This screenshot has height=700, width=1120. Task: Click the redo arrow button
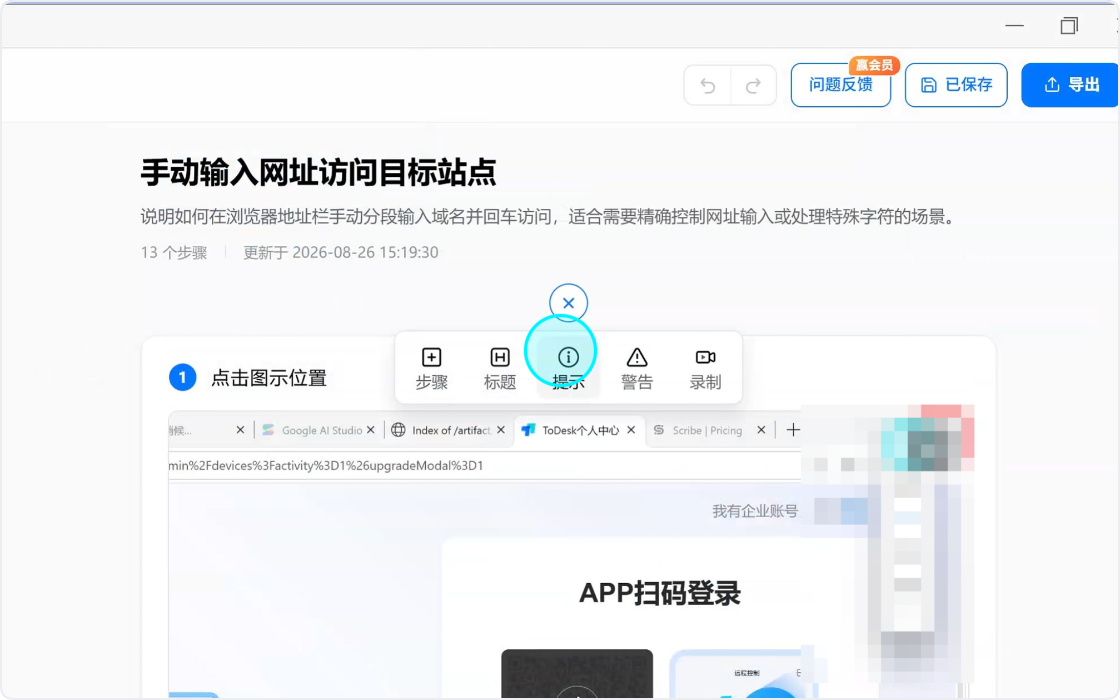pos(753,86)
